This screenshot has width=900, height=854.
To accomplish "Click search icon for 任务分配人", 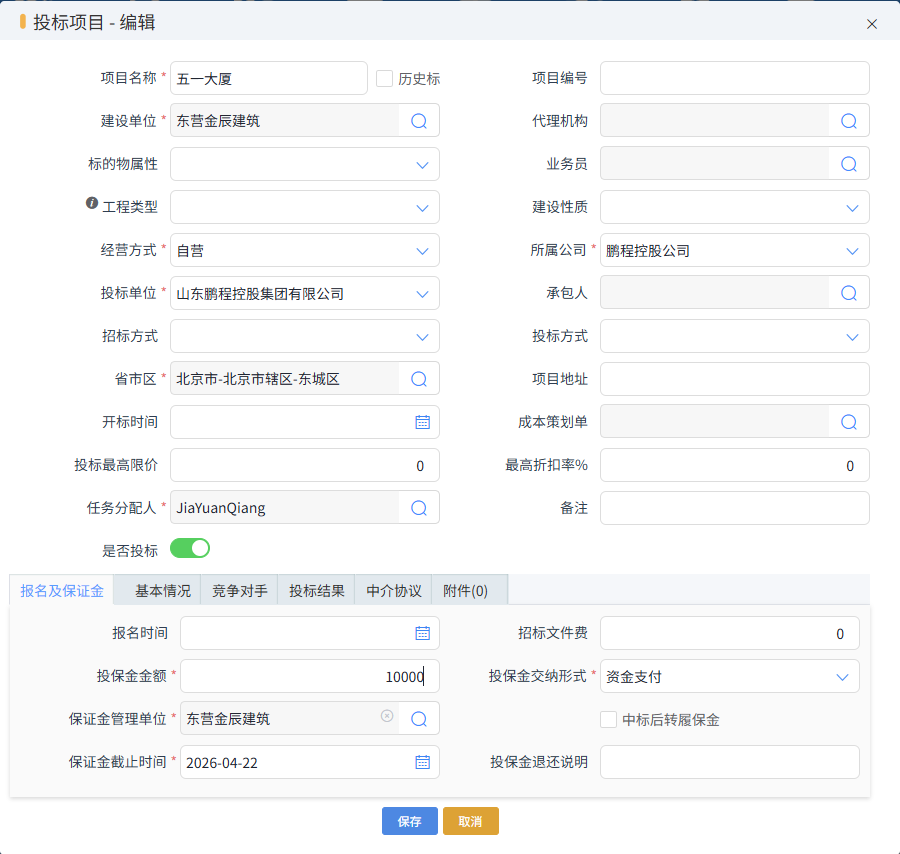I will [x=419, y=508].
